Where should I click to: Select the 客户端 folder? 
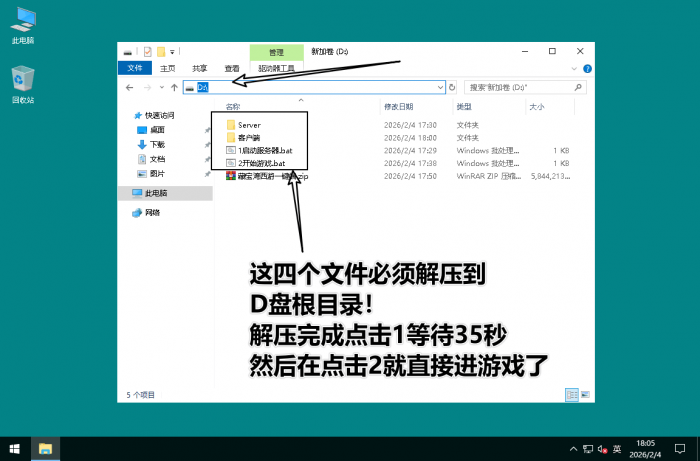click(x=243, y=138)
